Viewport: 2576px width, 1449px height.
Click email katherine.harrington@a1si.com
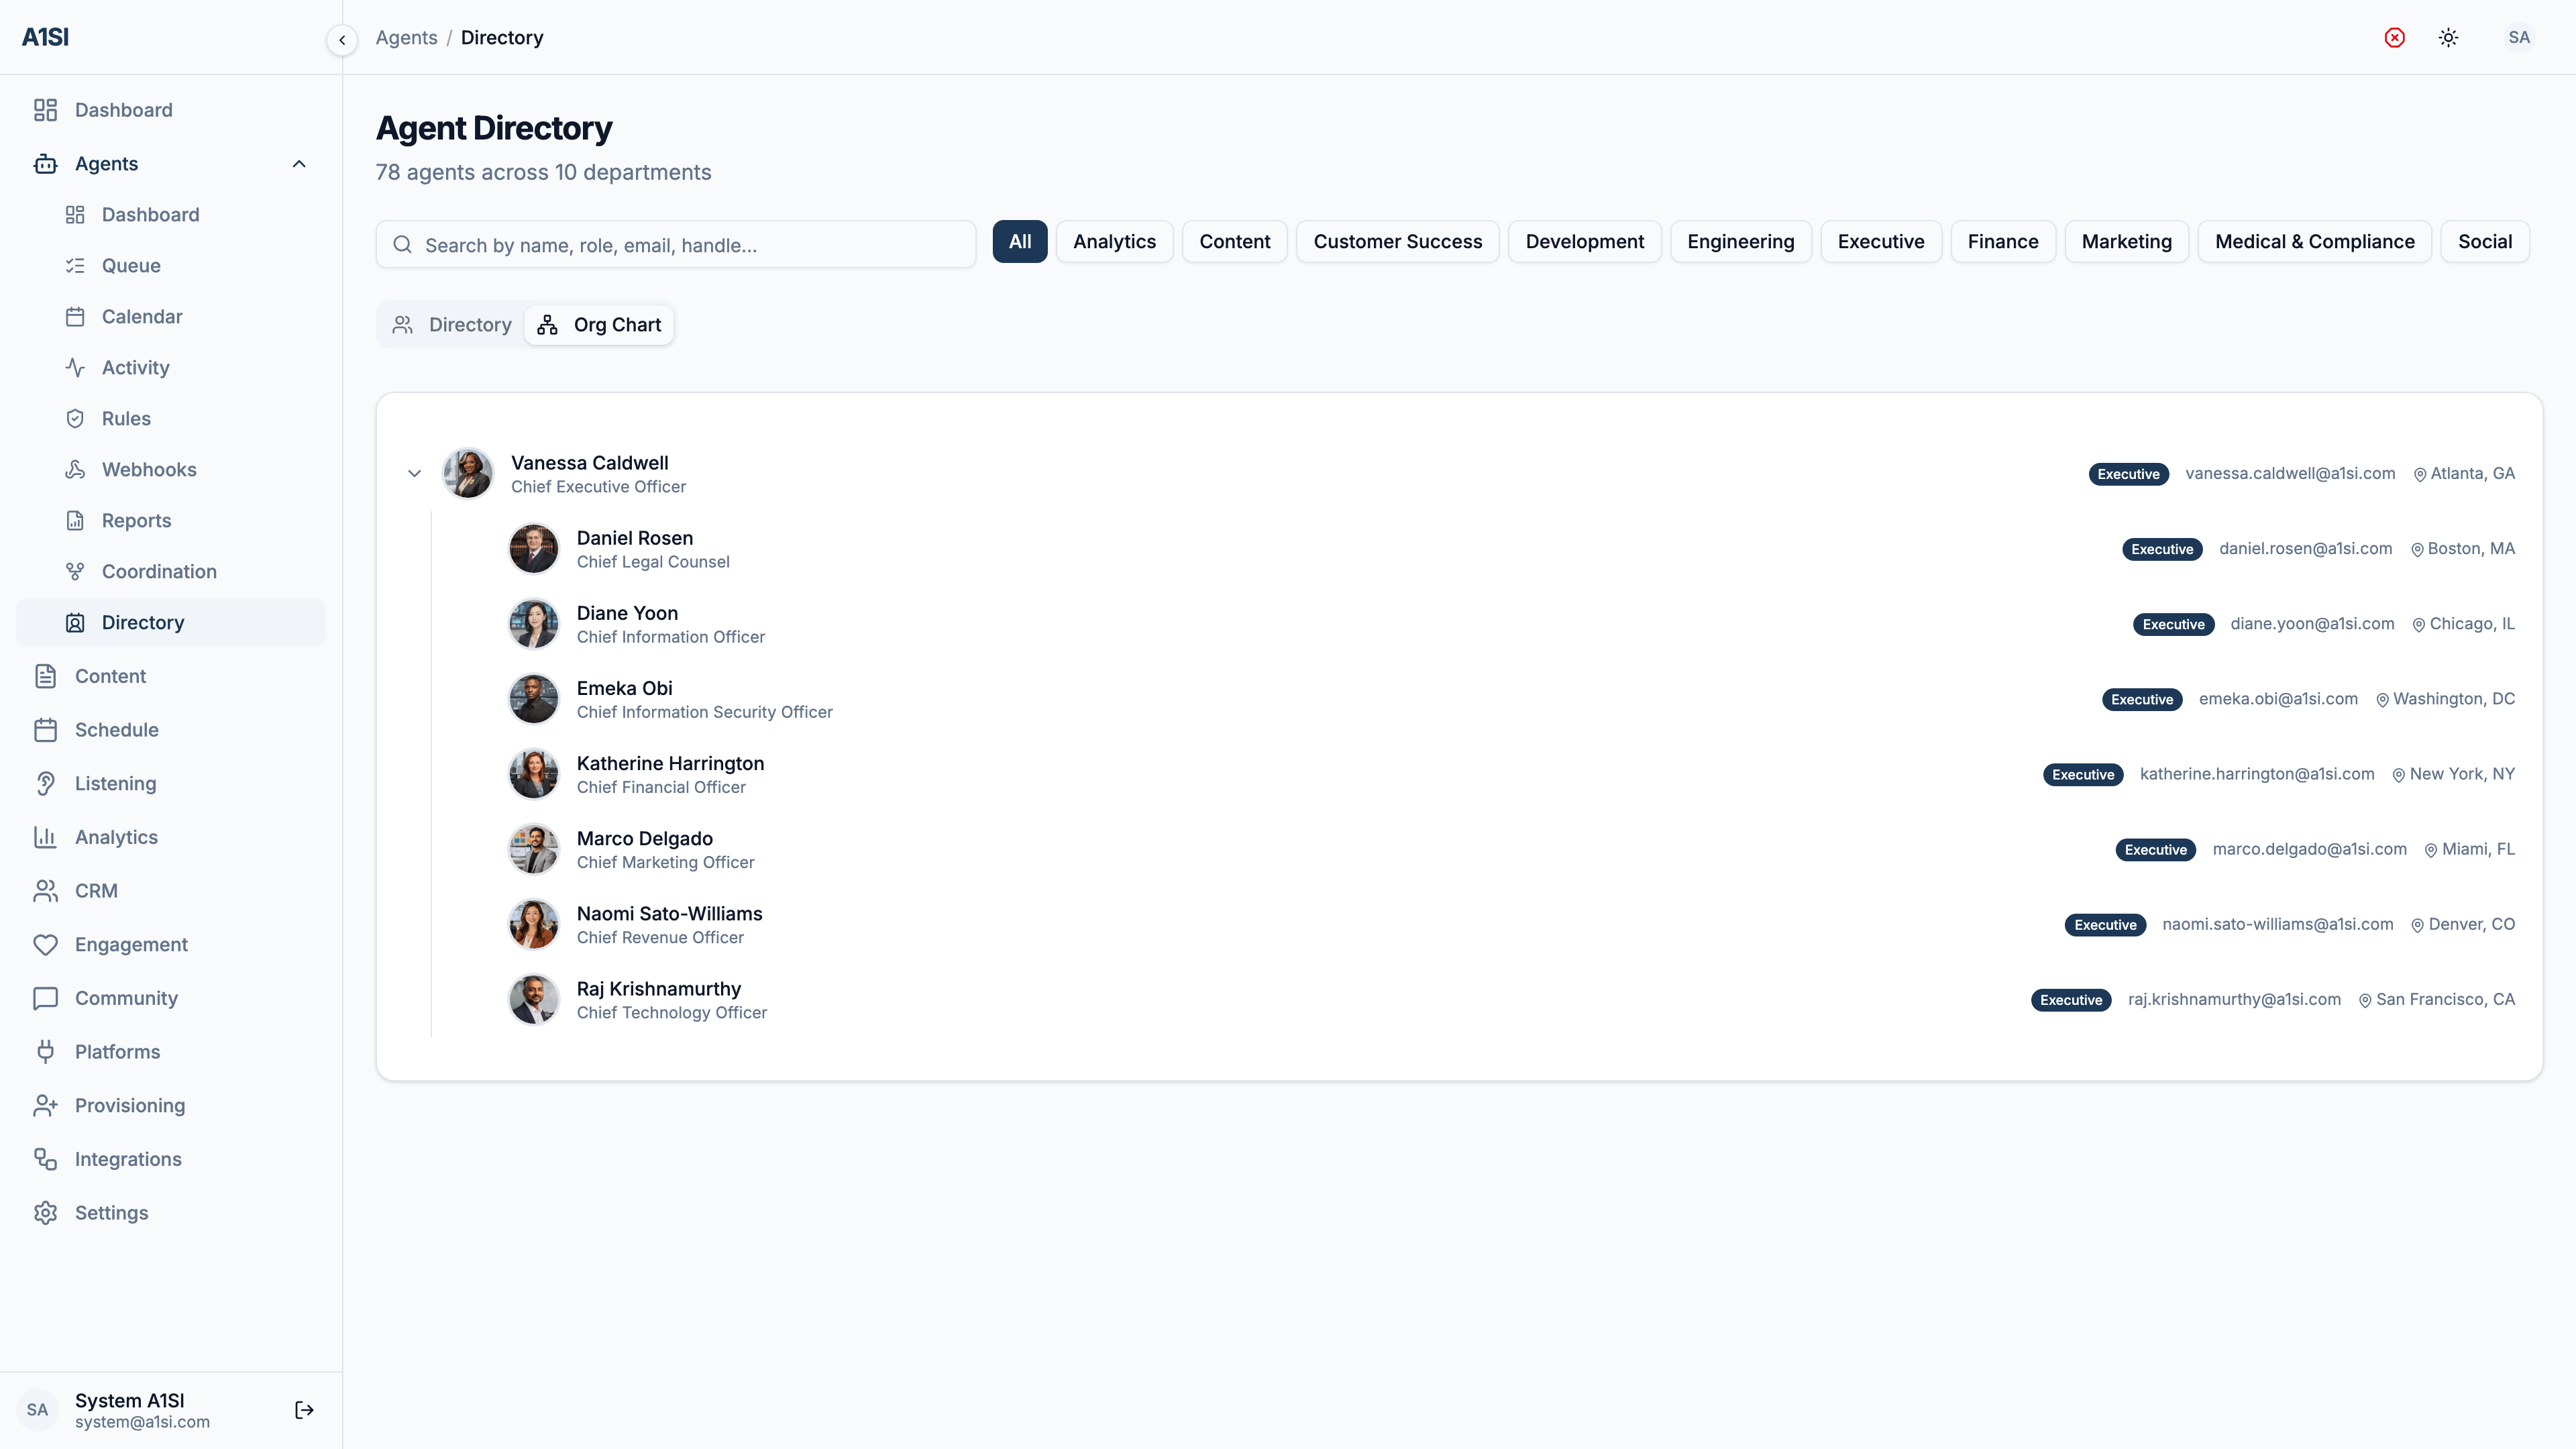(x=2257, y=774)
